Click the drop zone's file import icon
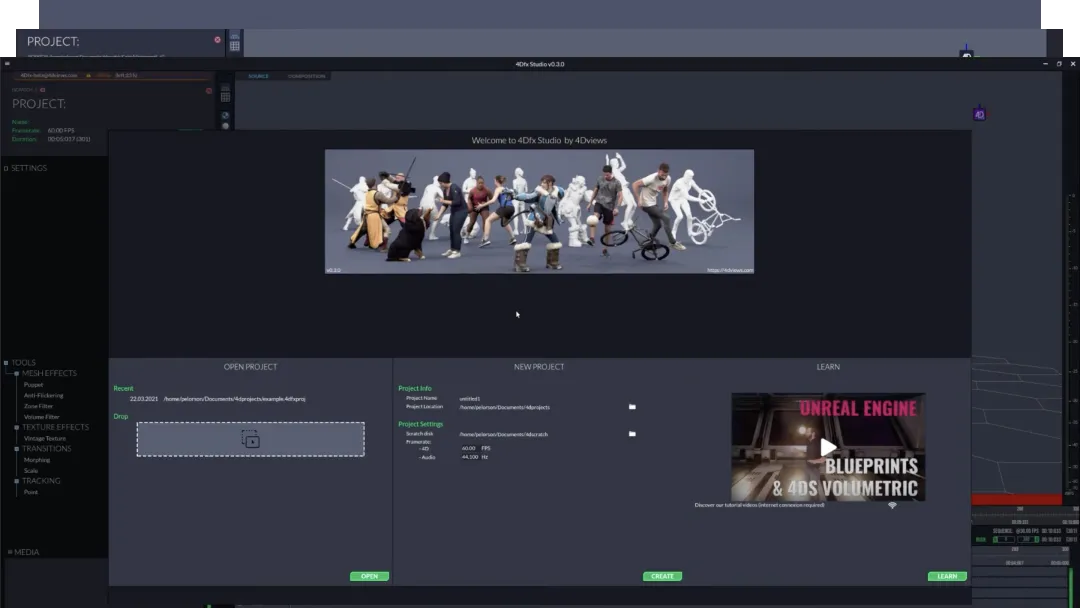 pos(251,439)
